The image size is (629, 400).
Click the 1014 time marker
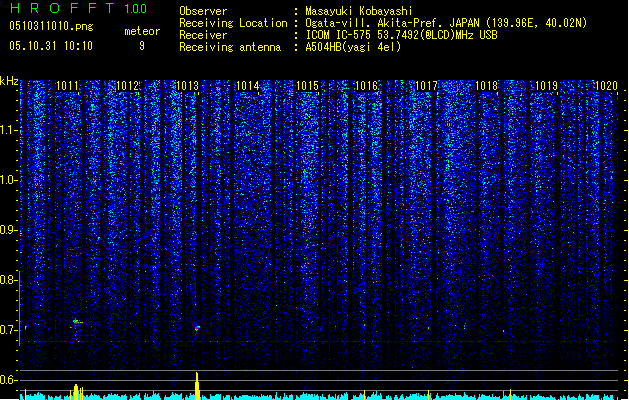pyautogui.click(x=248, y=86)
